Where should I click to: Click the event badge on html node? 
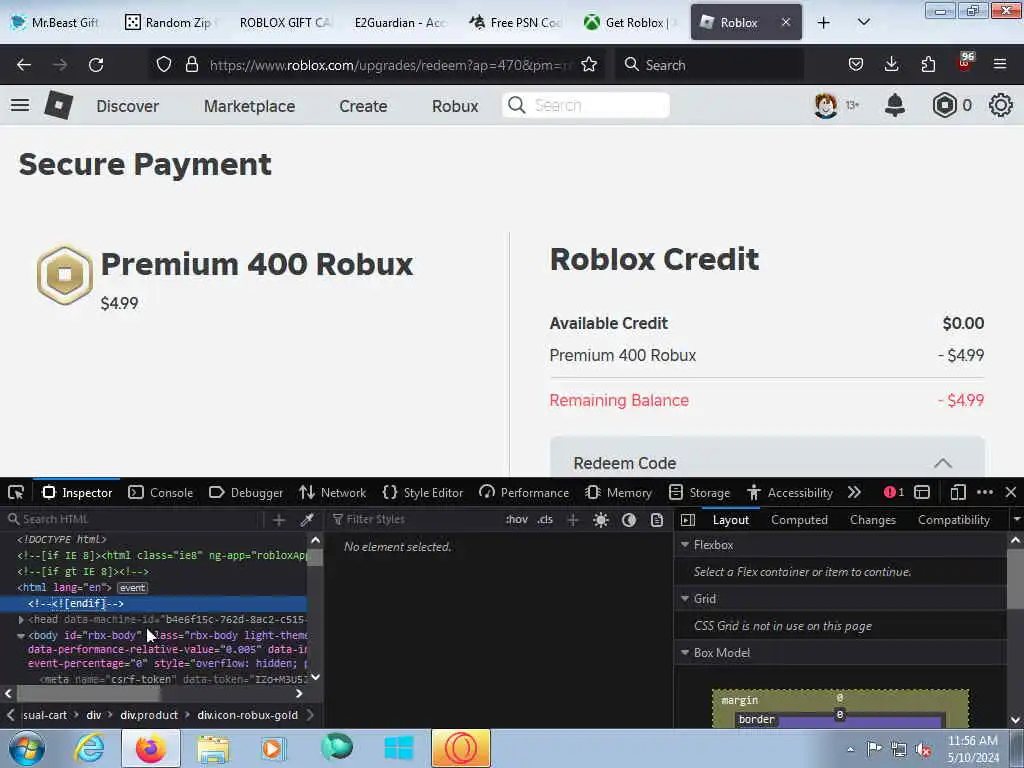(x=133, y=588)
